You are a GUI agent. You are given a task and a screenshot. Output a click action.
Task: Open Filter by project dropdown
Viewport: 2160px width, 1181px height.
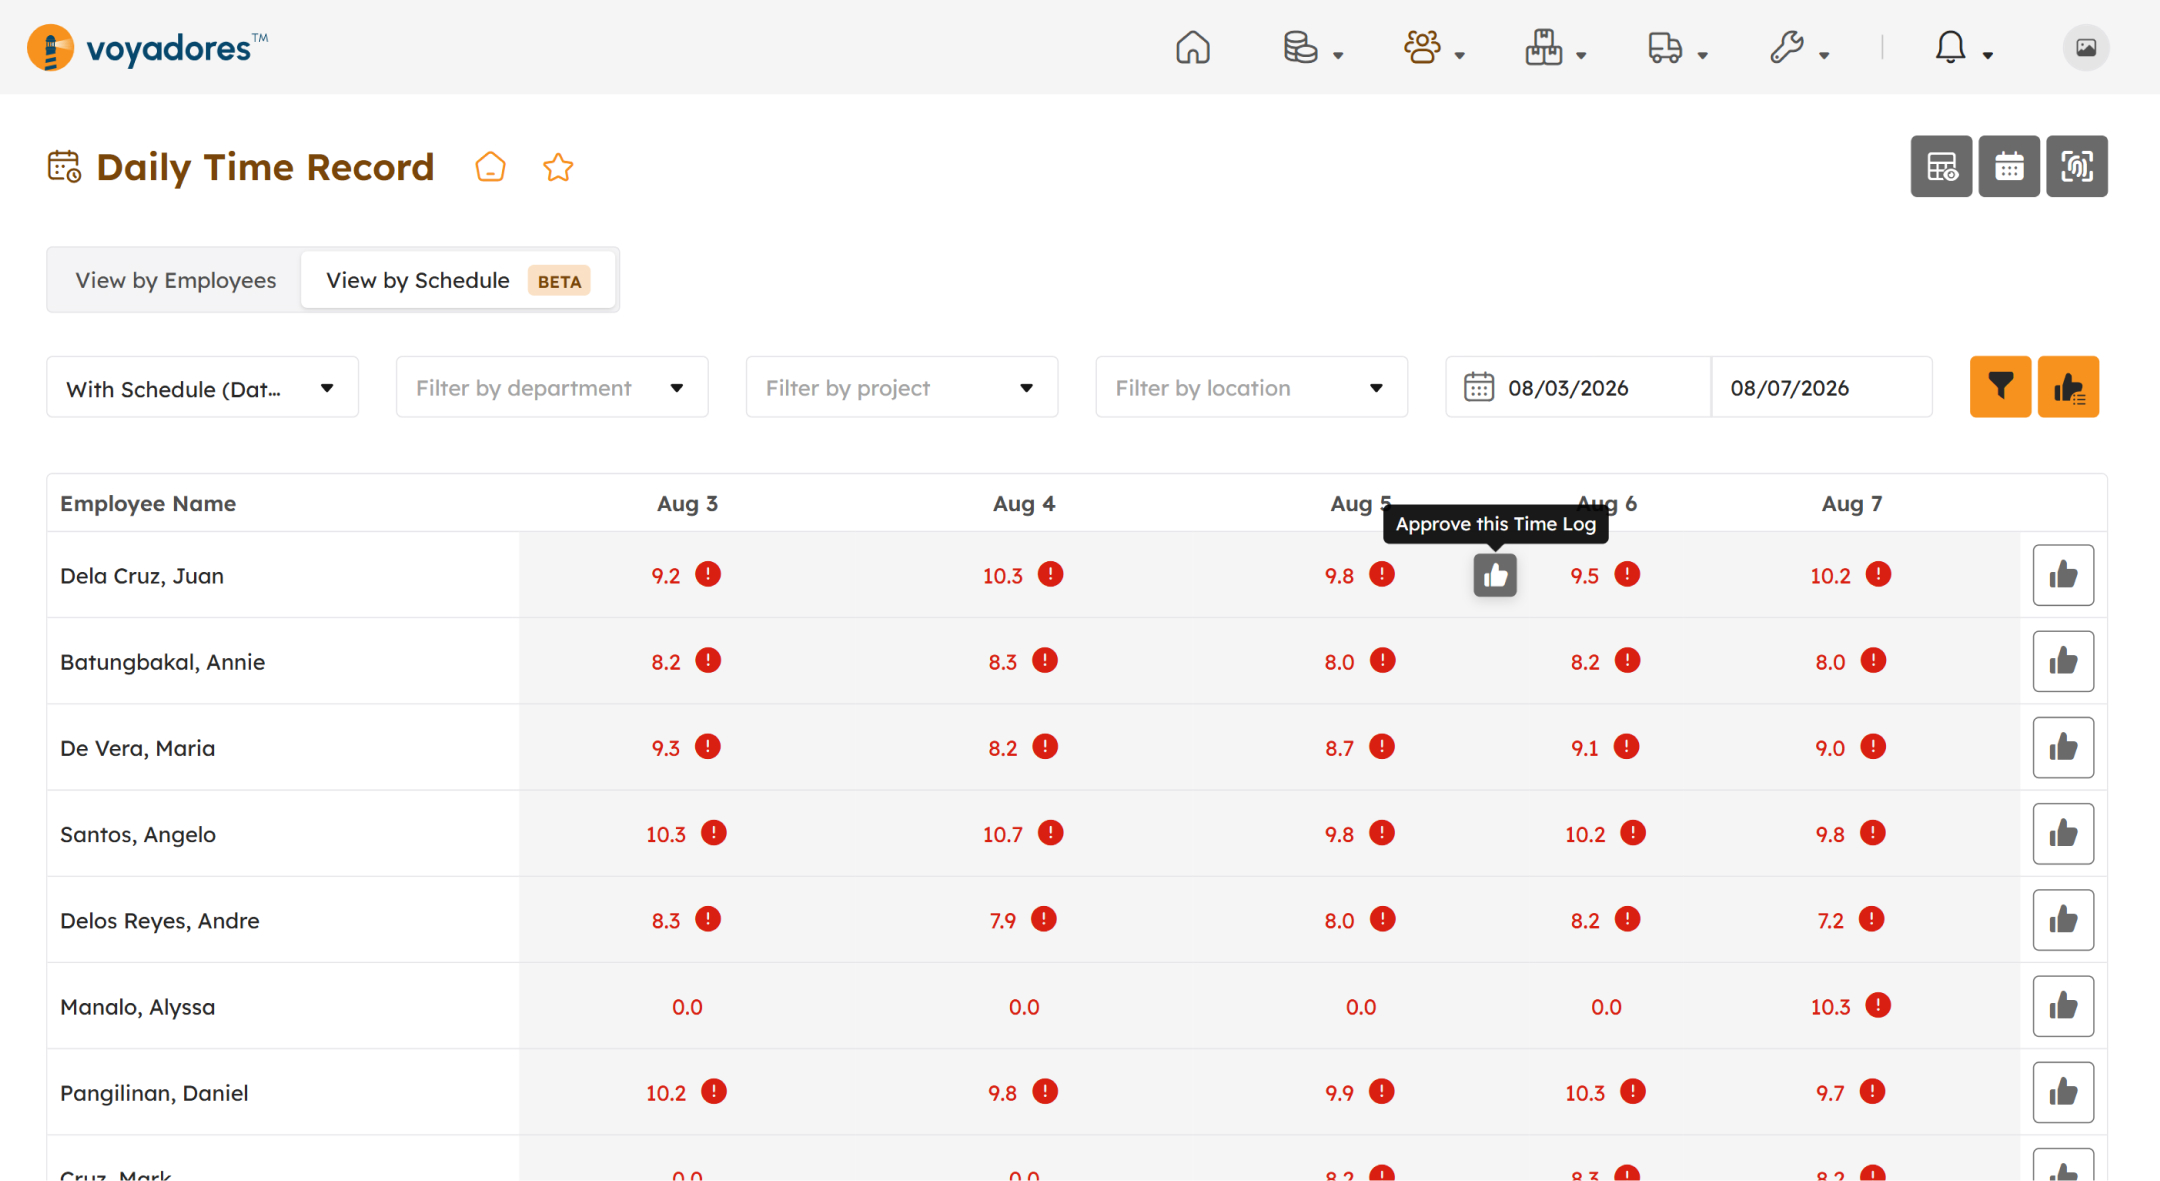coord(902,387)
